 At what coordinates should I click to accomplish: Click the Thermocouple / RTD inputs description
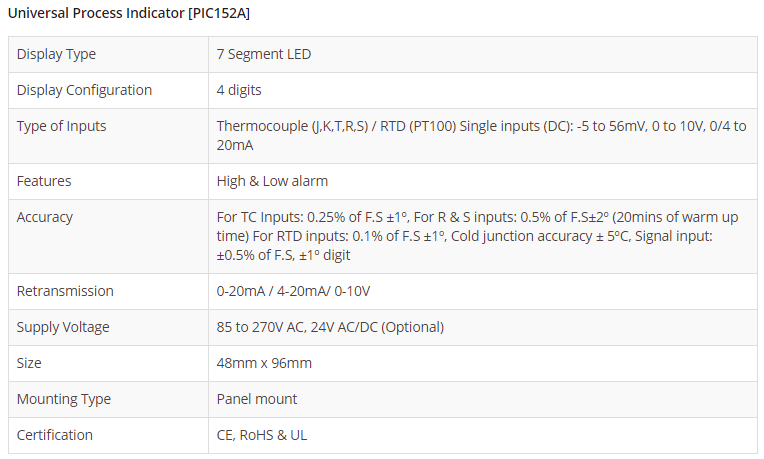click(480, 136)
